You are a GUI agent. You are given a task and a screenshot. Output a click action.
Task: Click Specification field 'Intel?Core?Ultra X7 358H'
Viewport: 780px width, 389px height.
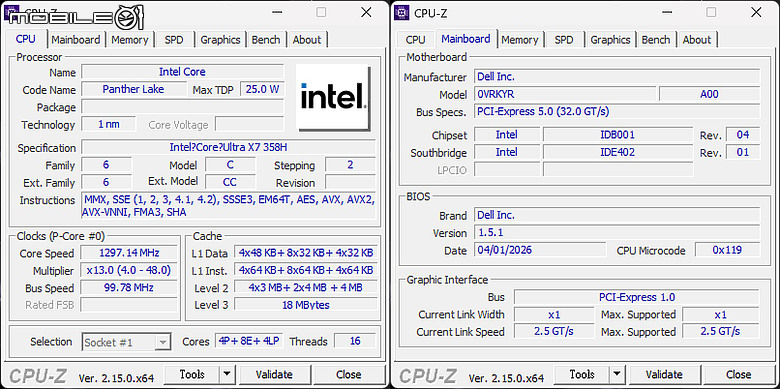click(x=228, y=148)
